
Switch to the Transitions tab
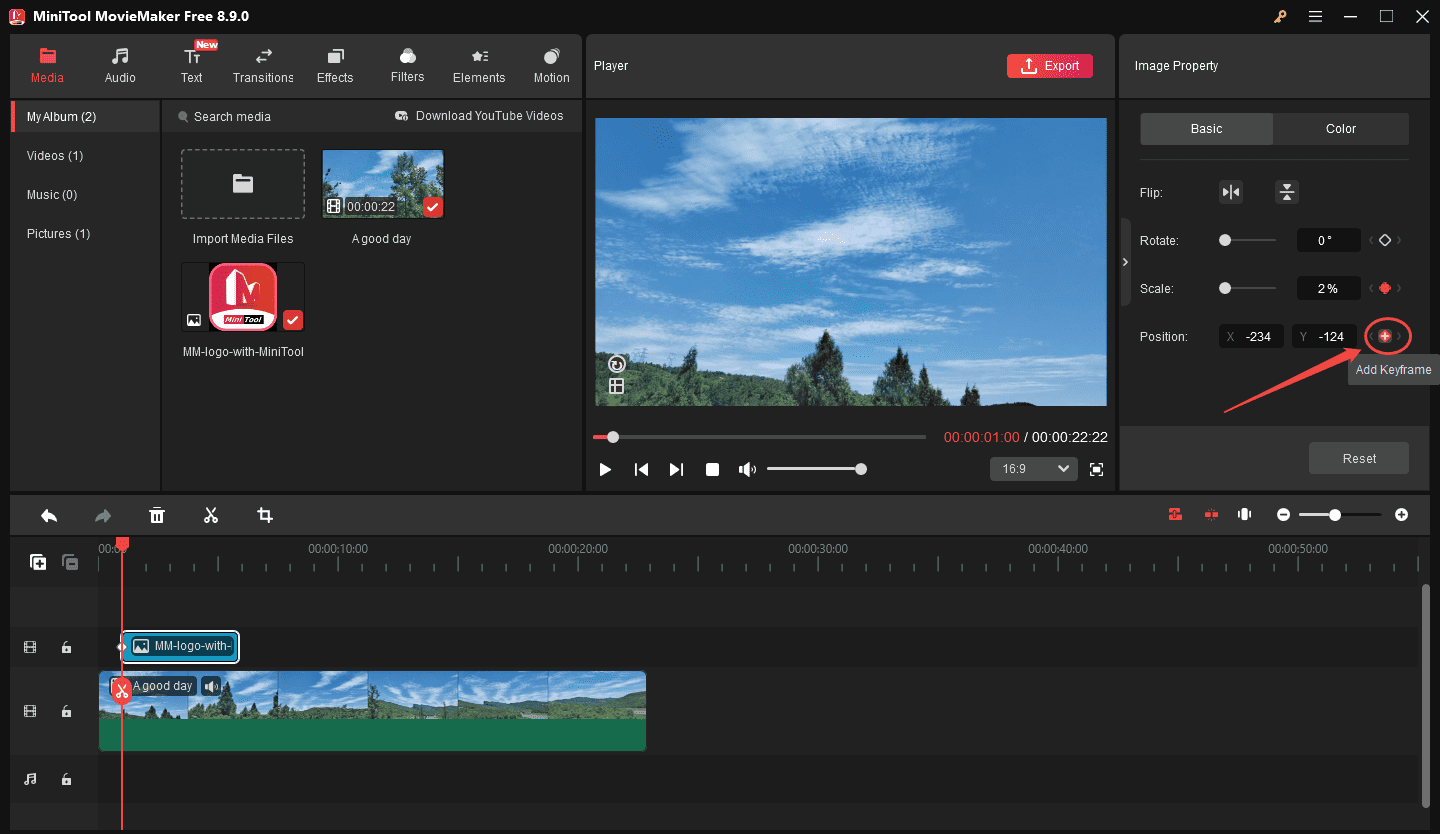263,65
